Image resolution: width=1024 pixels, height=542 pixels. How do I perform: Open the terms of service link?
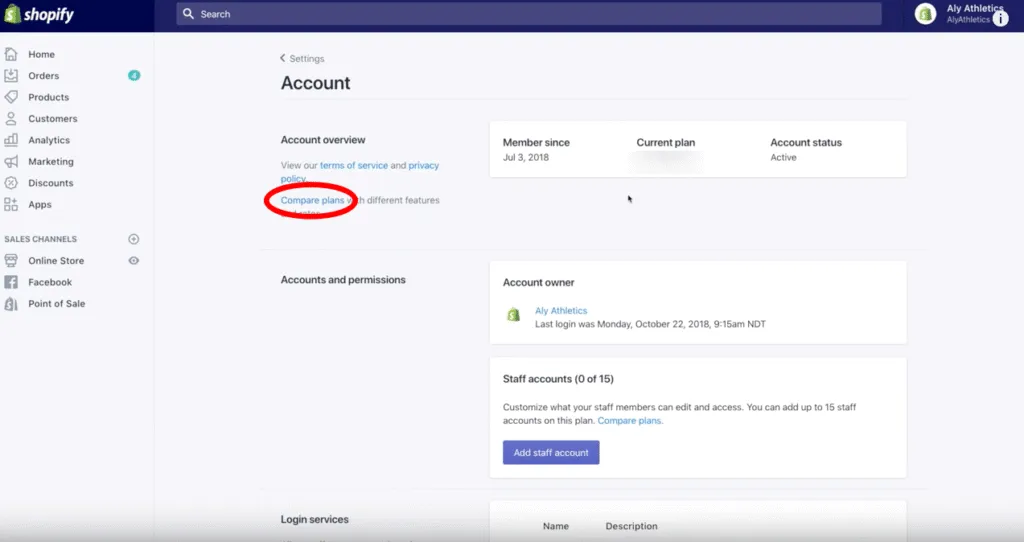point(354,165)
